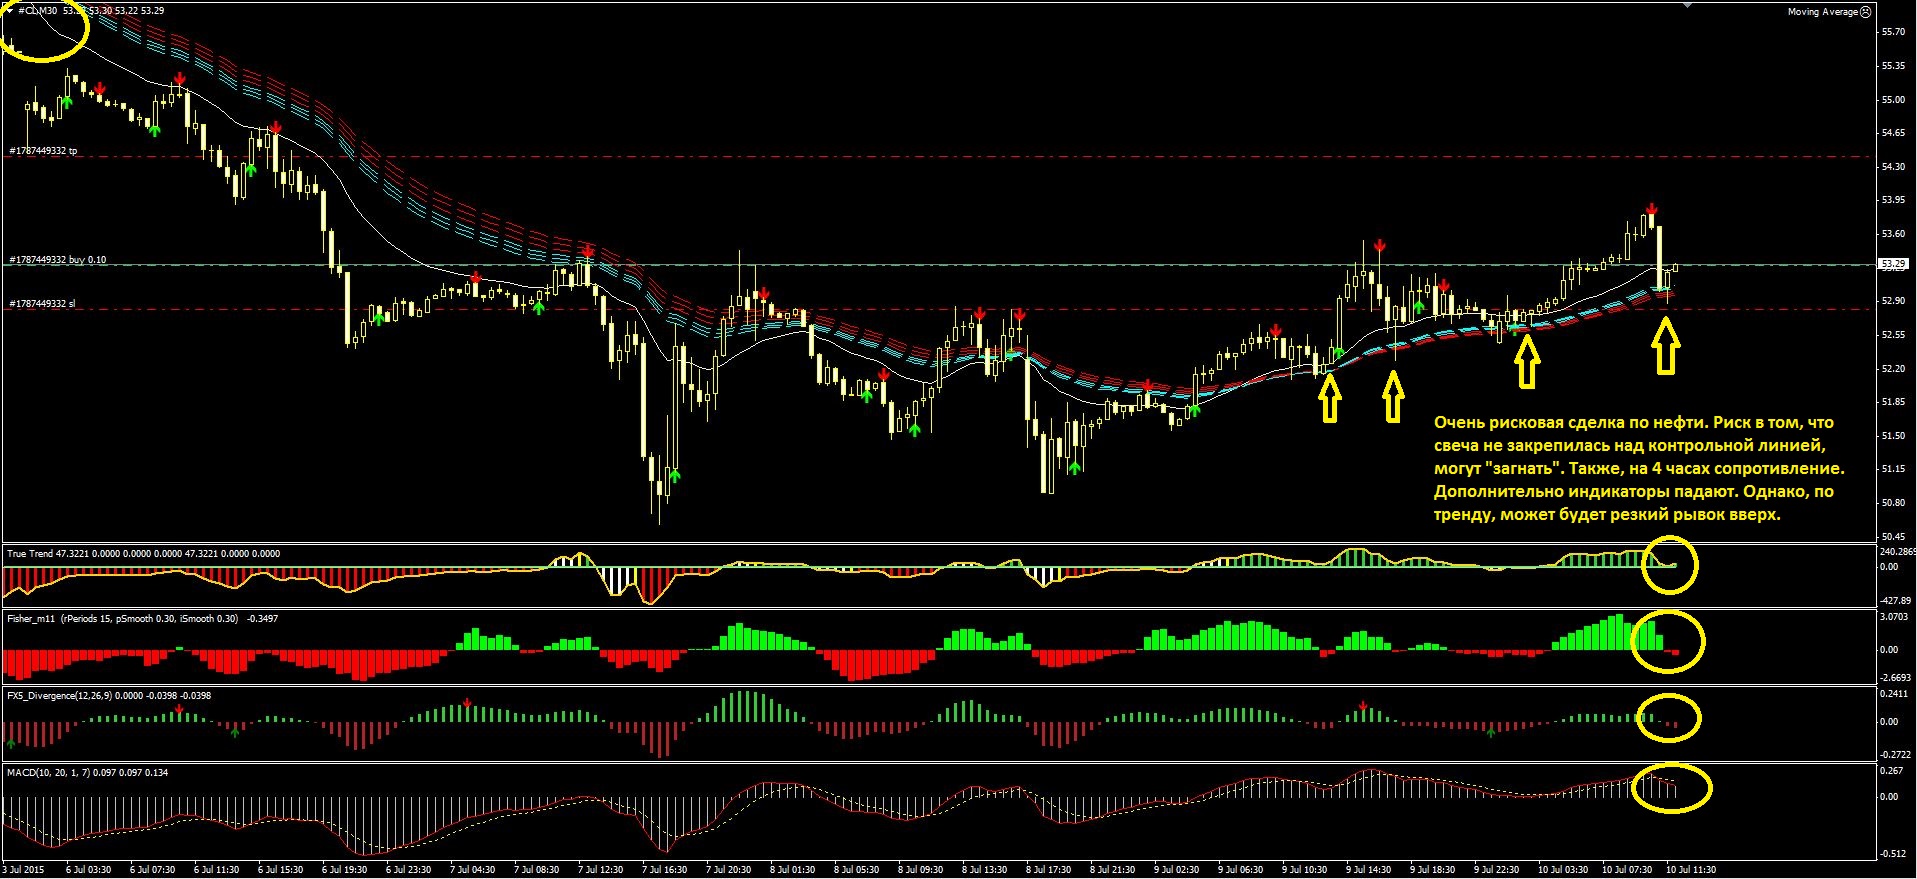This screenshot has width=1917, height=879.
Task: Click the #CL,M30 chart title text
Action: click(38, 10)
